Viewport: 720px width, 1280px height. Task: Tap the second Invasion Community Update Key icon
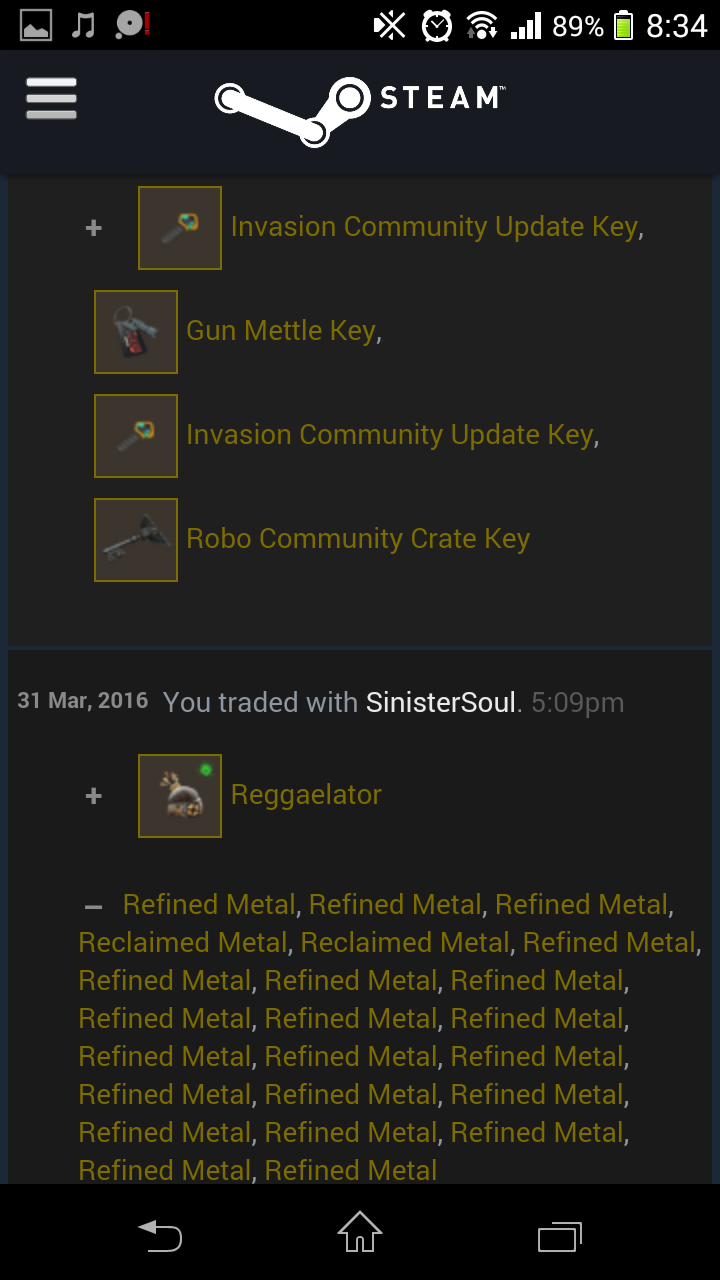(x=136, y=436)
